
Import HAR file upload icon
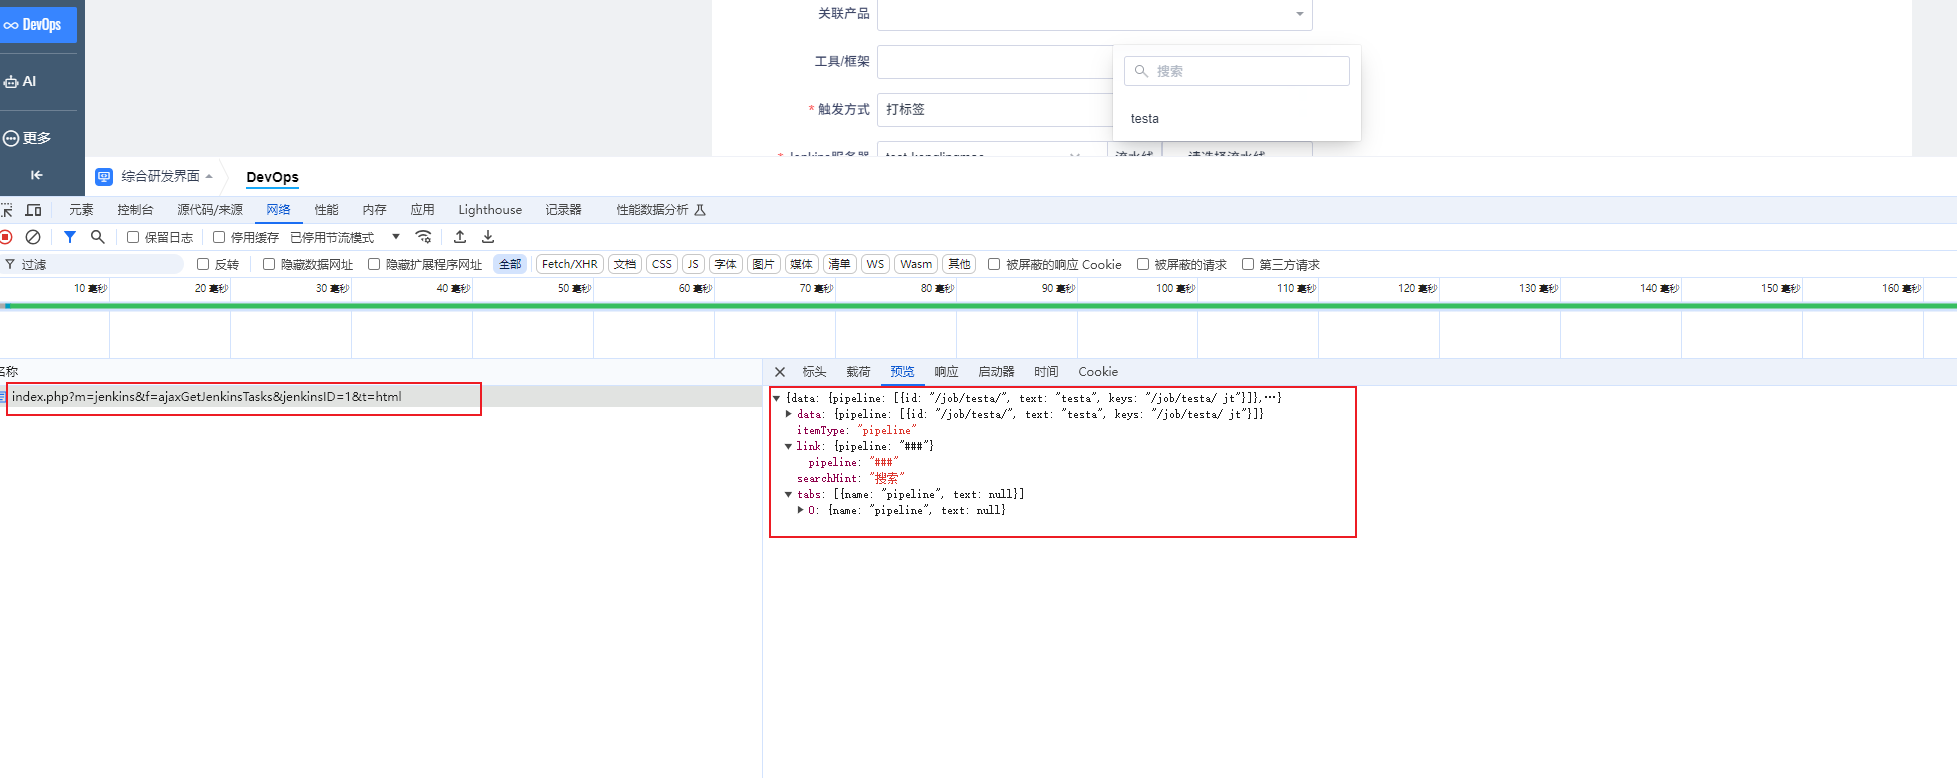[460, 237]
